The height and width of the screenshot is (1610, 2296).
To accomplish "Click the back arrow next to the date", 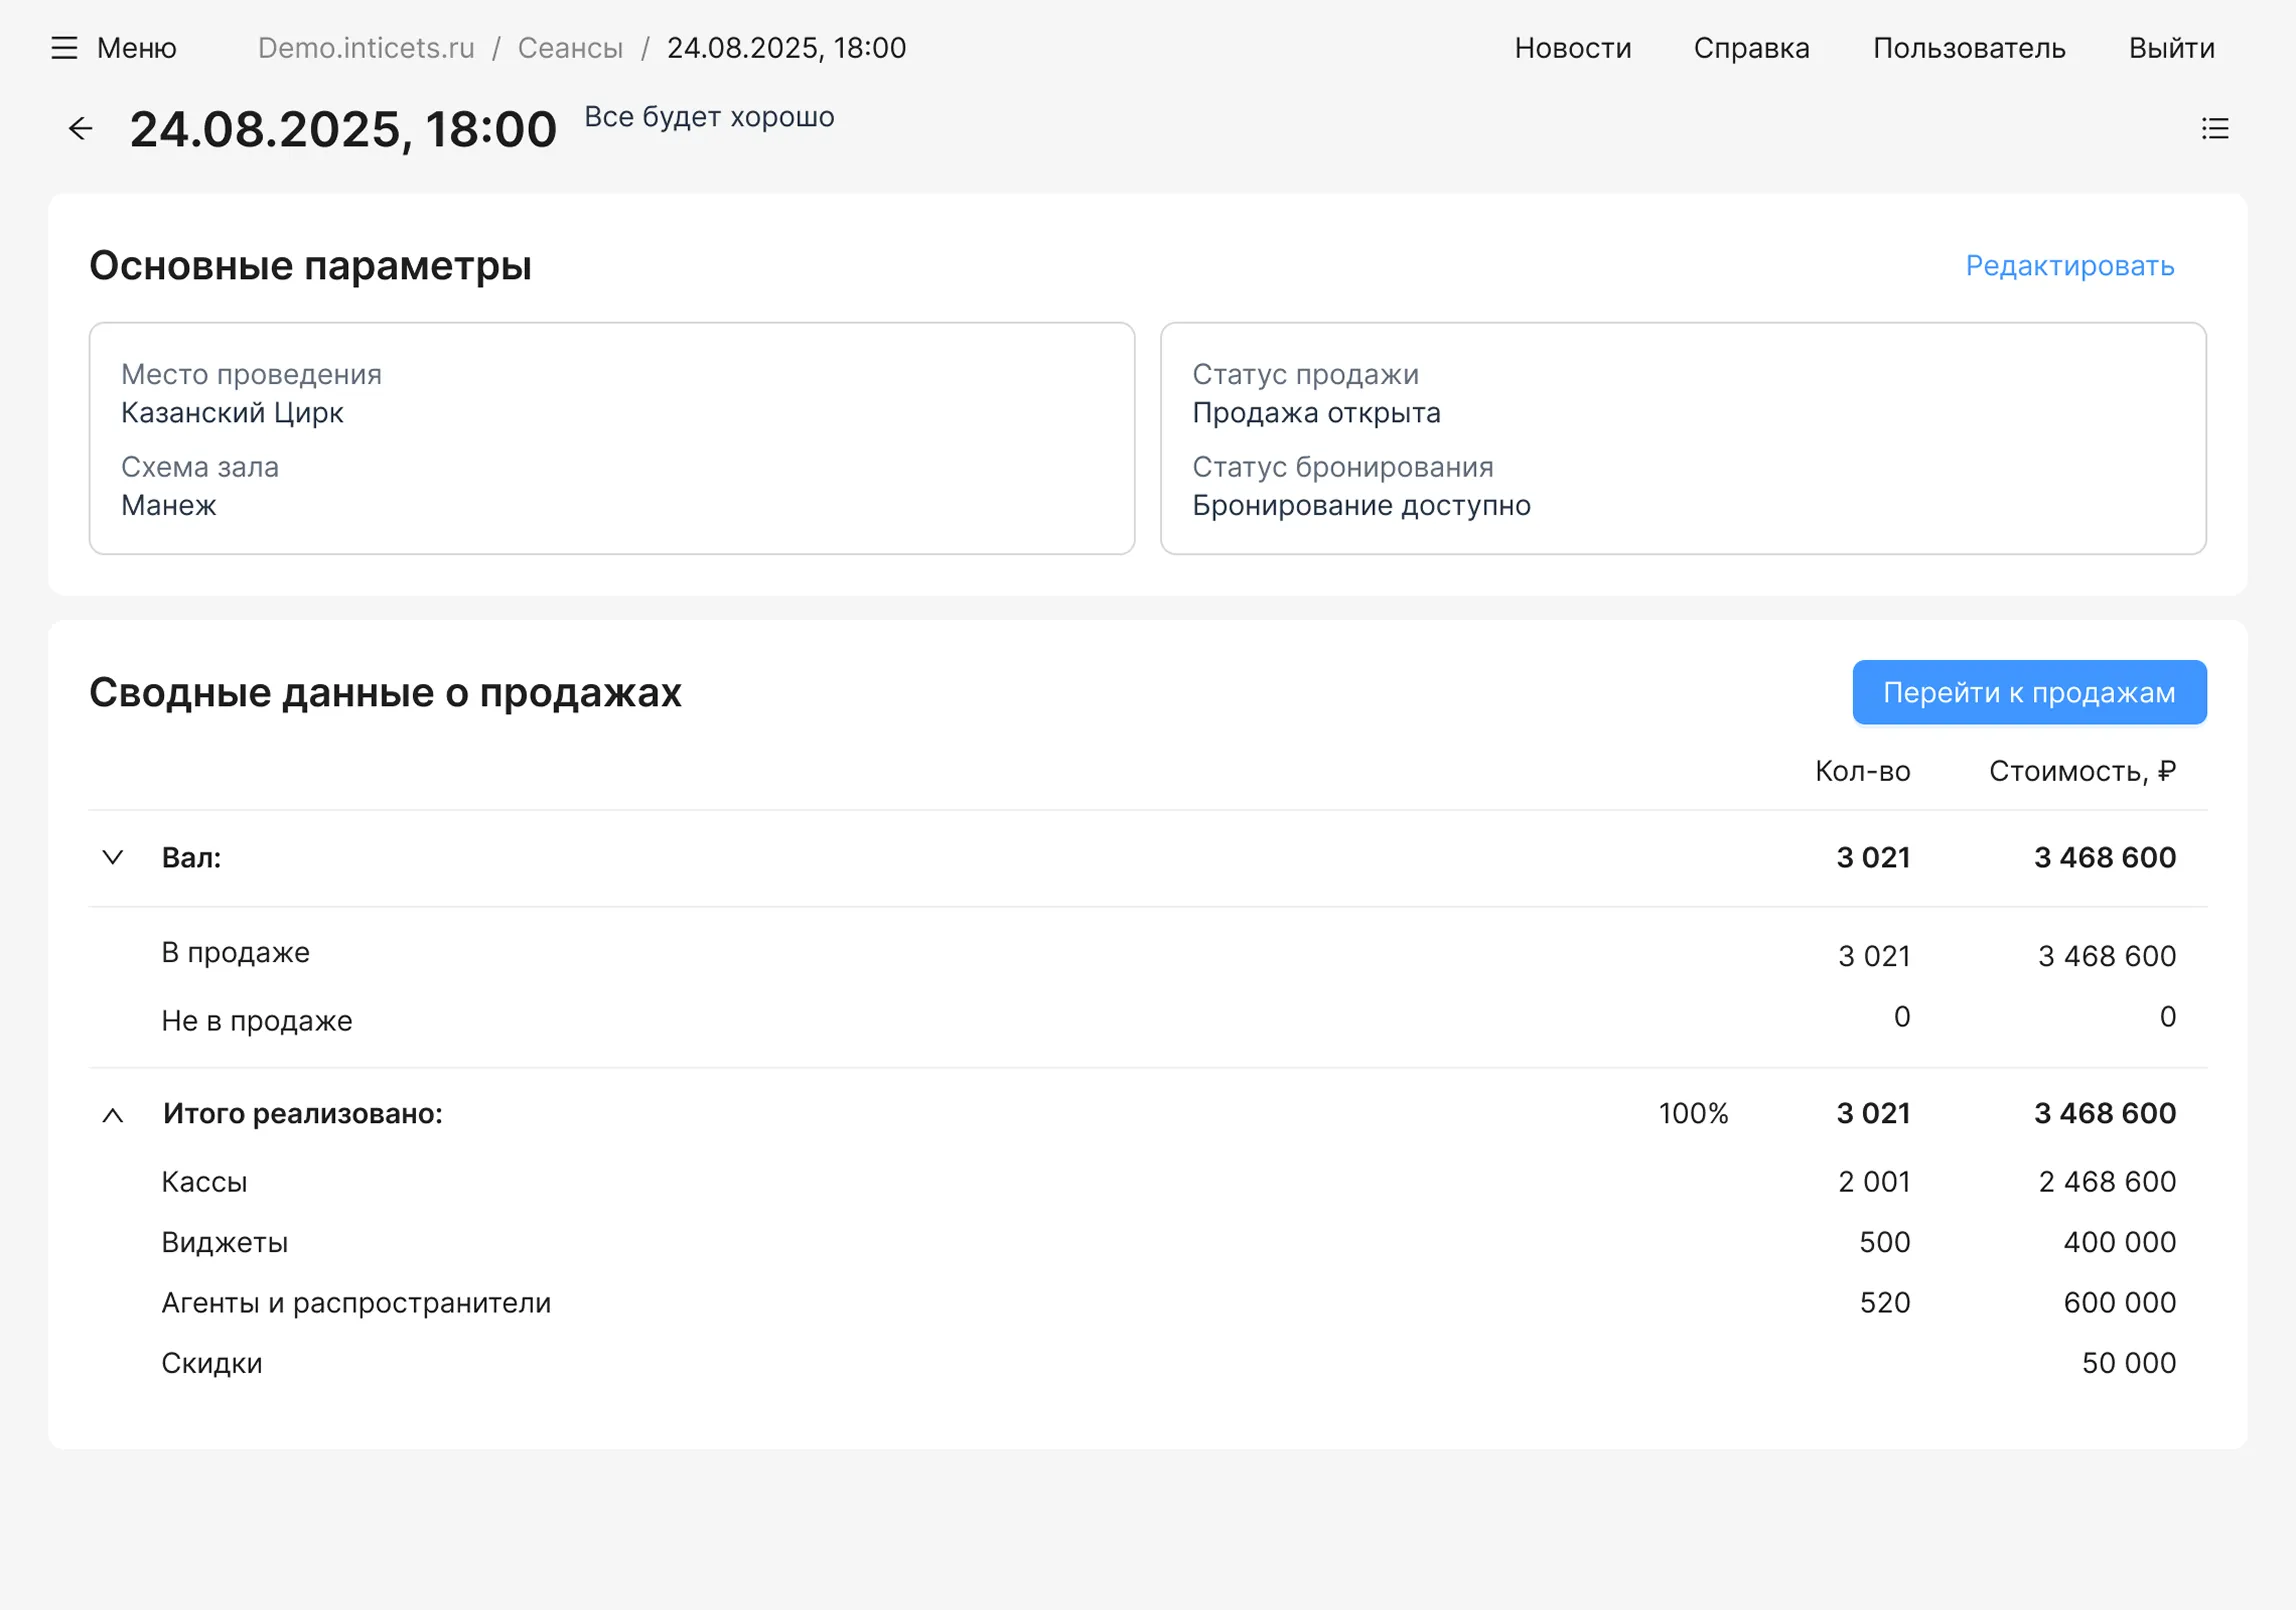I will 80,128.
